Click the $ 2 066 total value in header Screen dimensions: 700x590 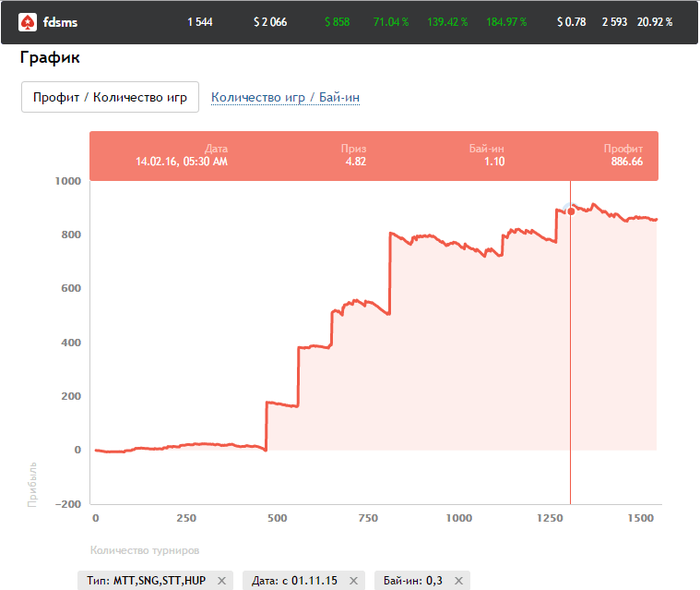[x=270, y=22]
